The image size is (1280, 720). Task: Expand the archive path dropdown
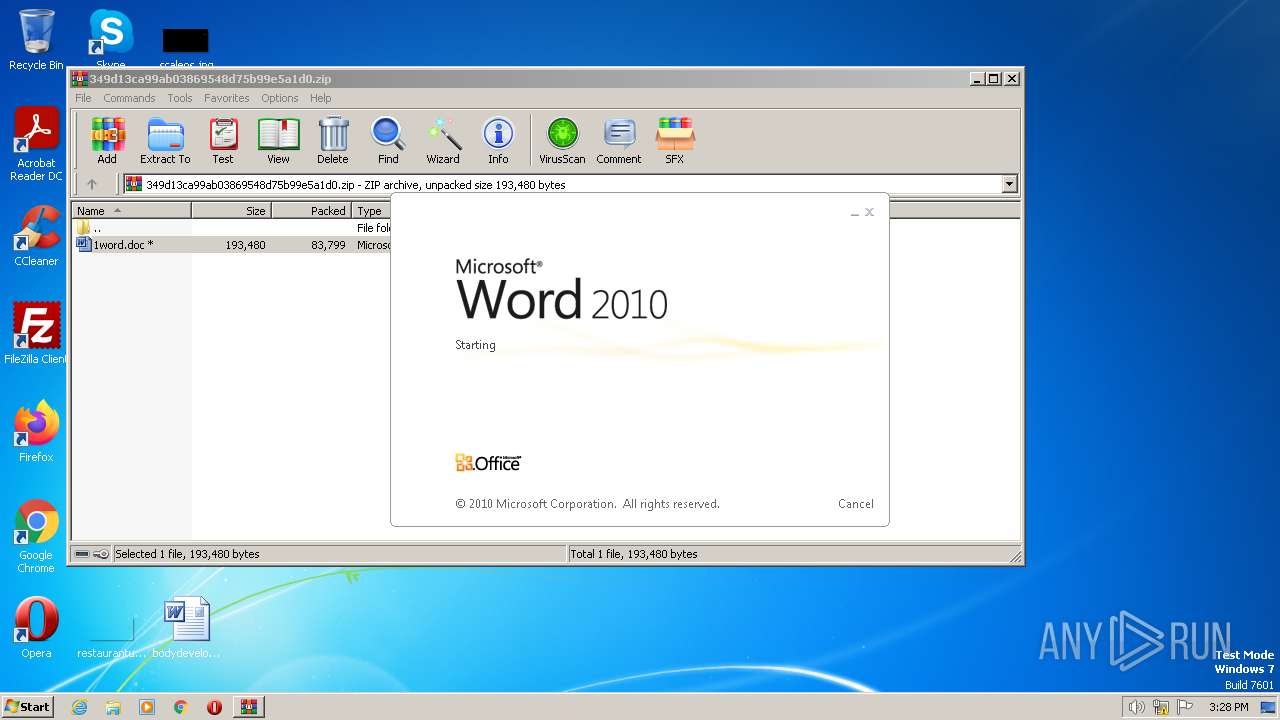[1009, 184]
